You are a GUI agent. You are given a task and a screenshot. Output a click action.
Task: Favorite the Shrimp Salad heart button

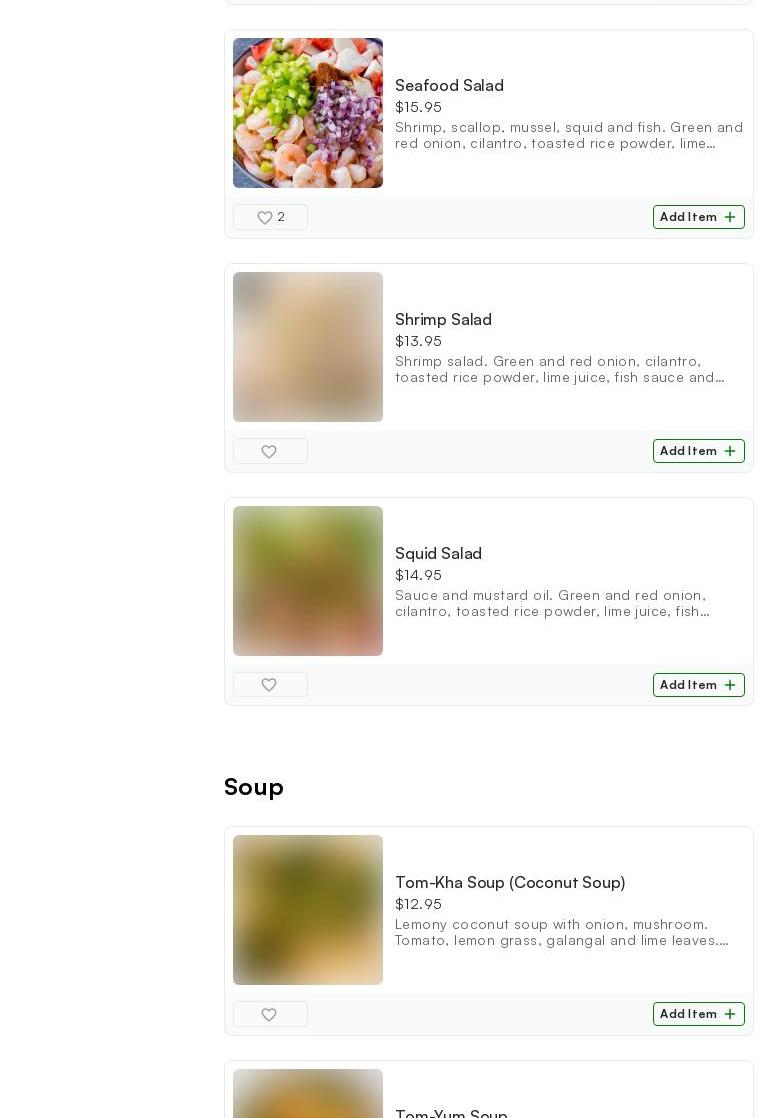tap(270, 451)
